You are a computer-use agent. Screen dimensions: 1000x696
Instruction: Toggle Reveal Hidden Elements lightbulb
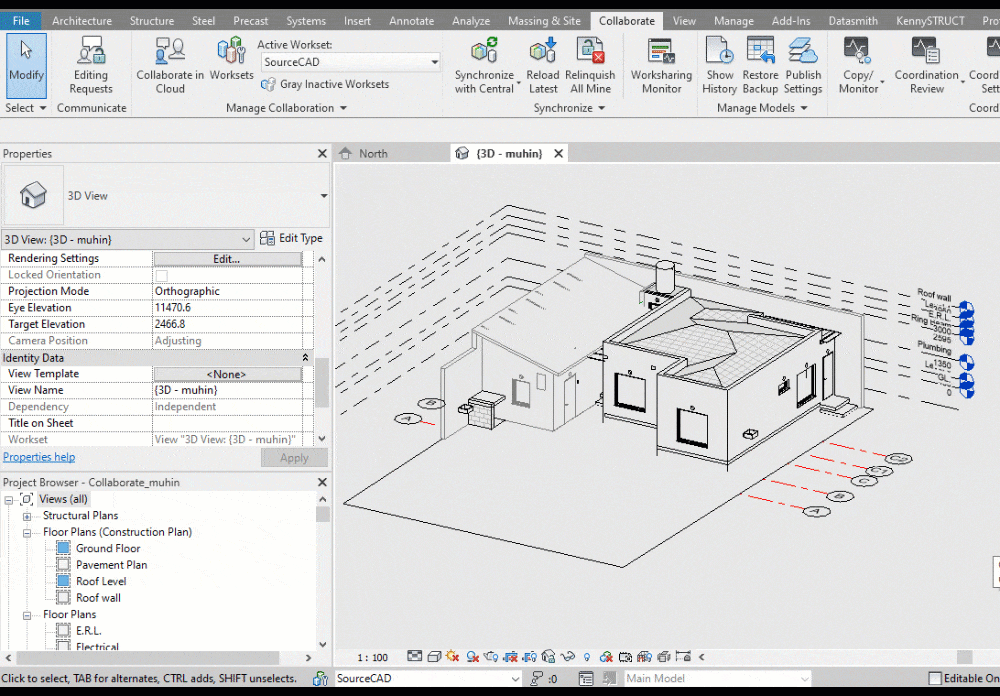point(586,656)
